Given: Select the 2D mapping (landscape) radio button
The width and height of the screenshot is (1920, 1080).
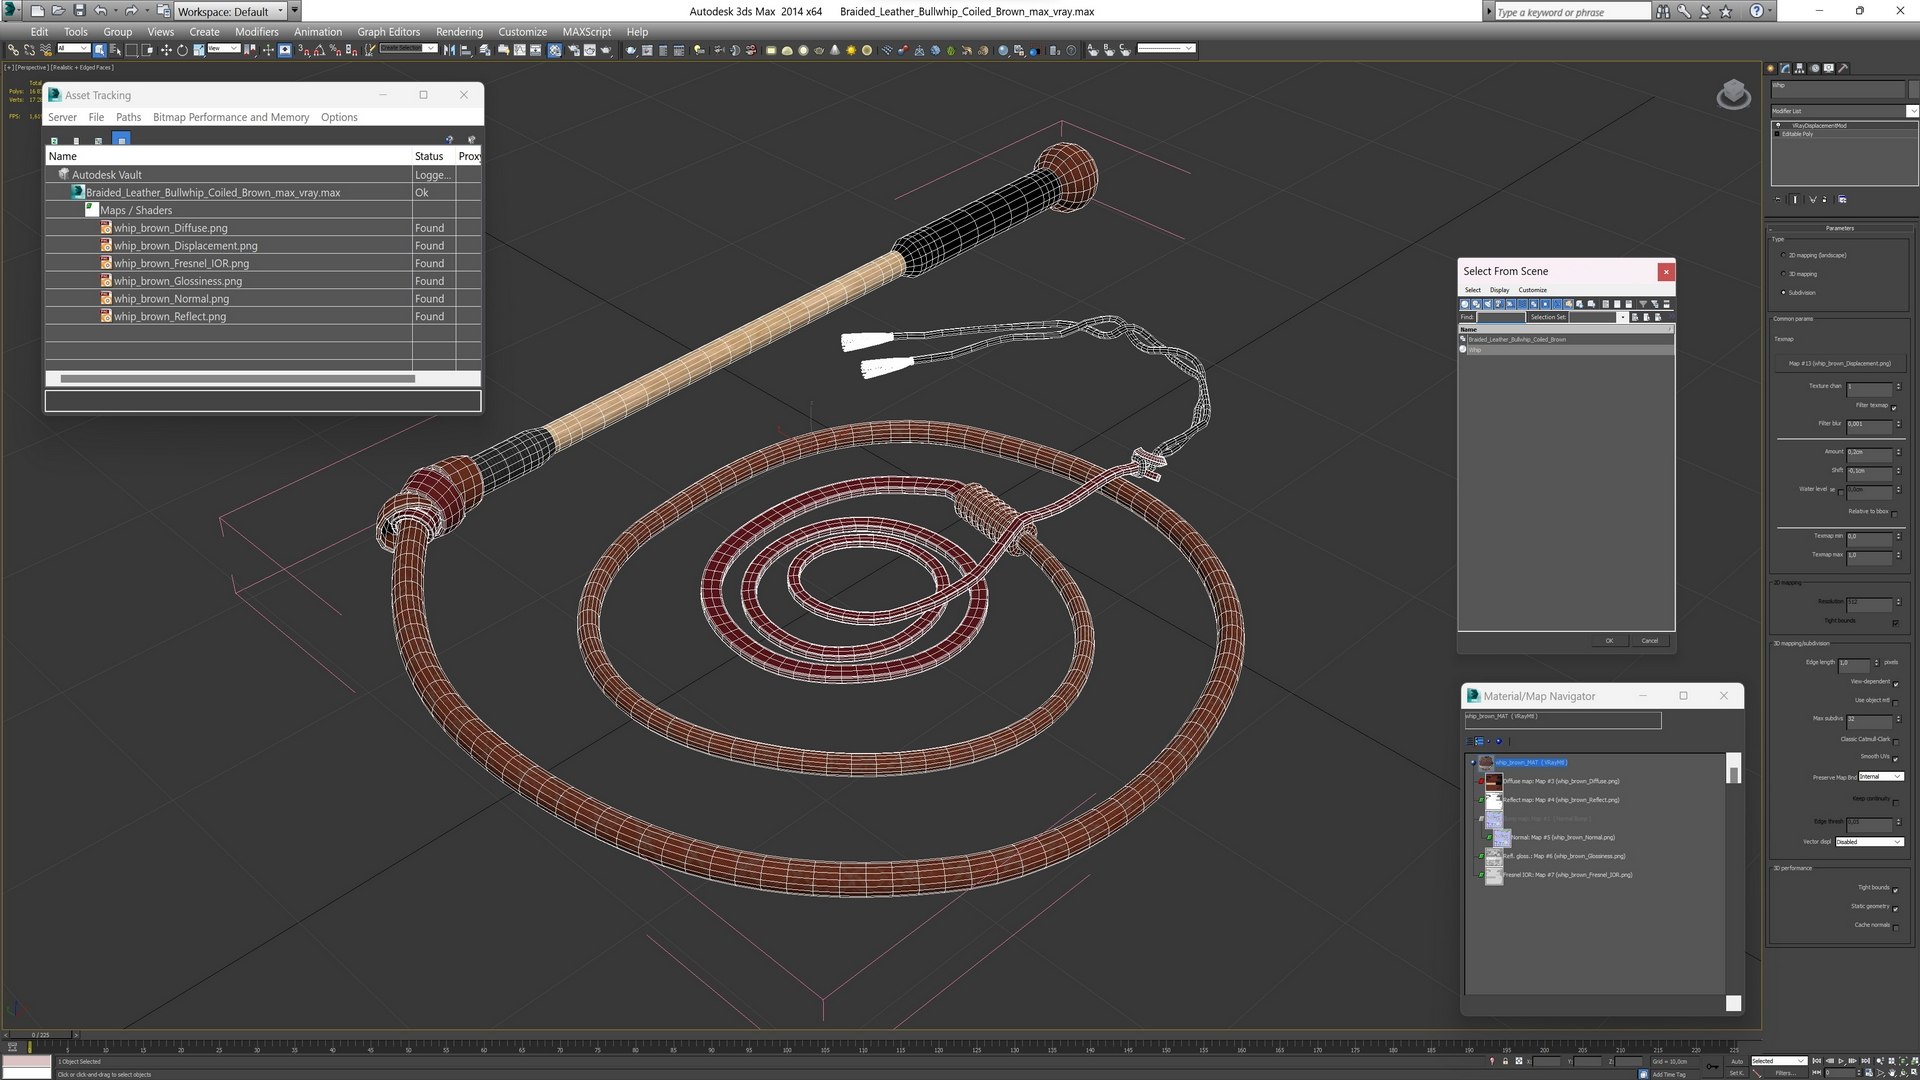Looking at the screenshot, I should point(1783,255).
